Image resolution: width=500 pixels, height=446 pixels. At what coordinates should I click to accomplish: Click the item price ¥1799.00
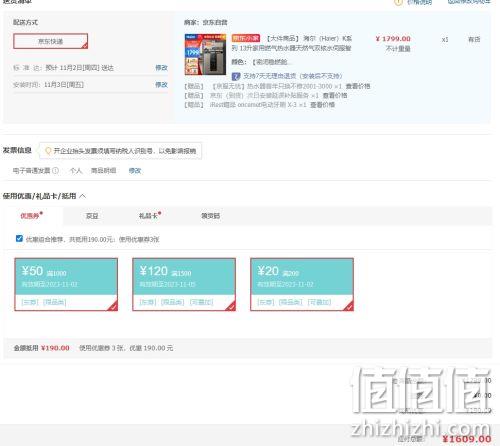click(x=393, y=39)
